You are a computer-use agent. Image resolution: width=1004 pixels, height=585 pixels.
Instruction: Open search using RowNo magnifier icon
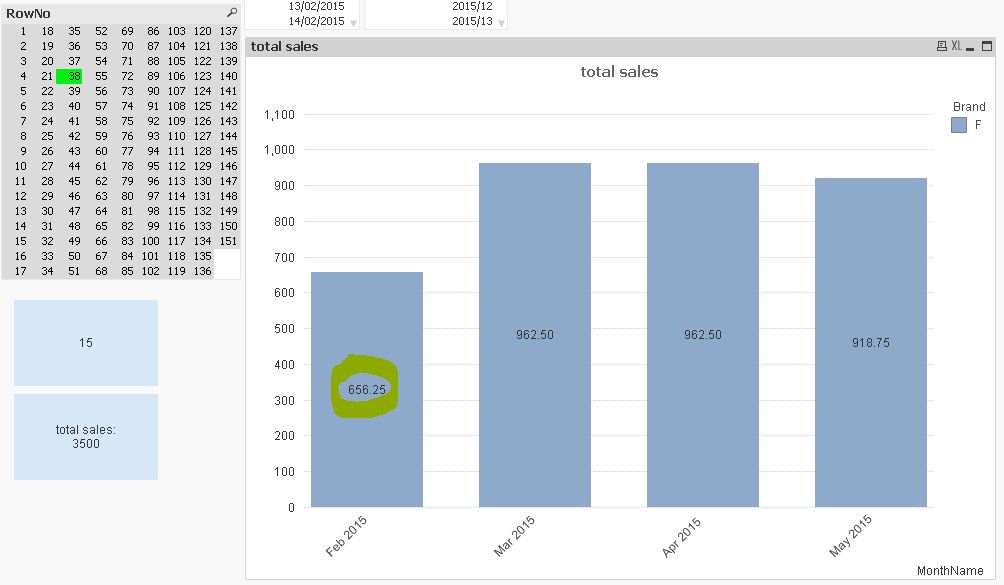(230, 13)
